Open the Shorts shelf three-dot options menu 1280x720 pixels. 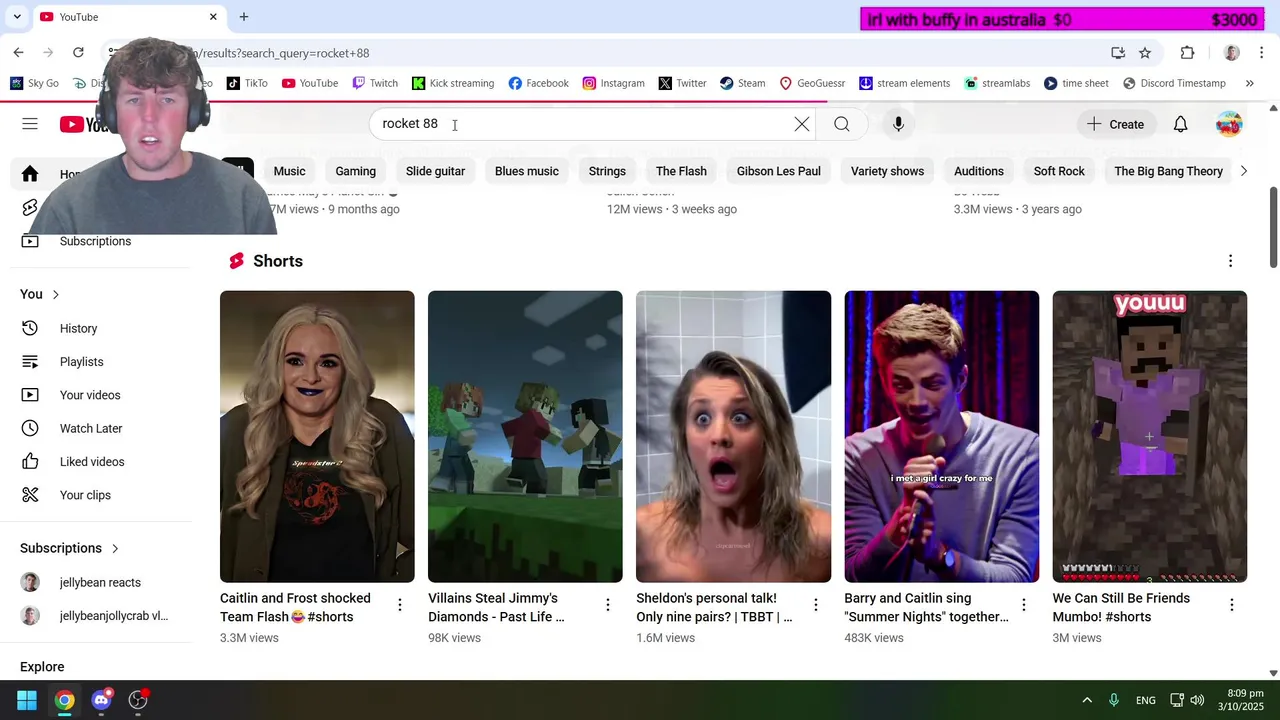pyautogui.click(x=1230, y=261)
